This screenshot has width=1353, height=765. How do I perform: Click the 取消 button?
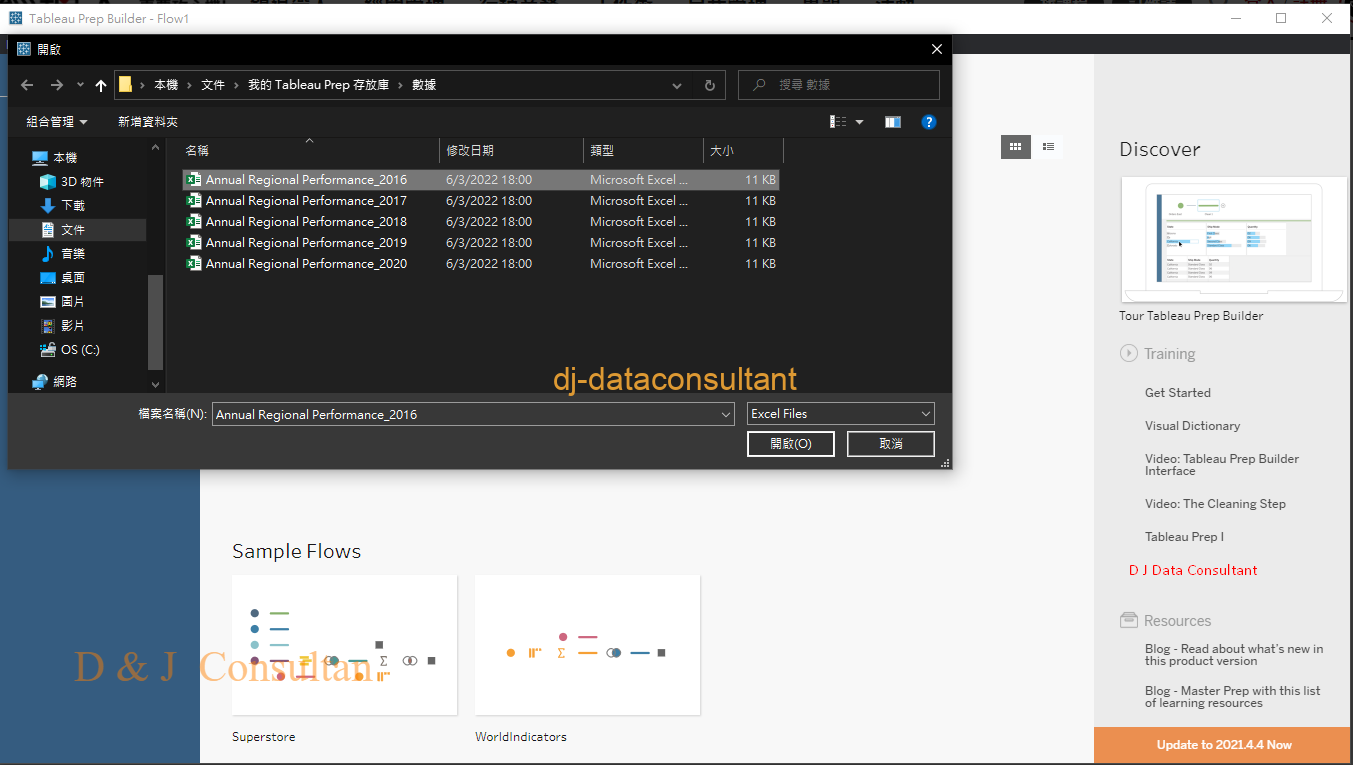click(890, 444)
